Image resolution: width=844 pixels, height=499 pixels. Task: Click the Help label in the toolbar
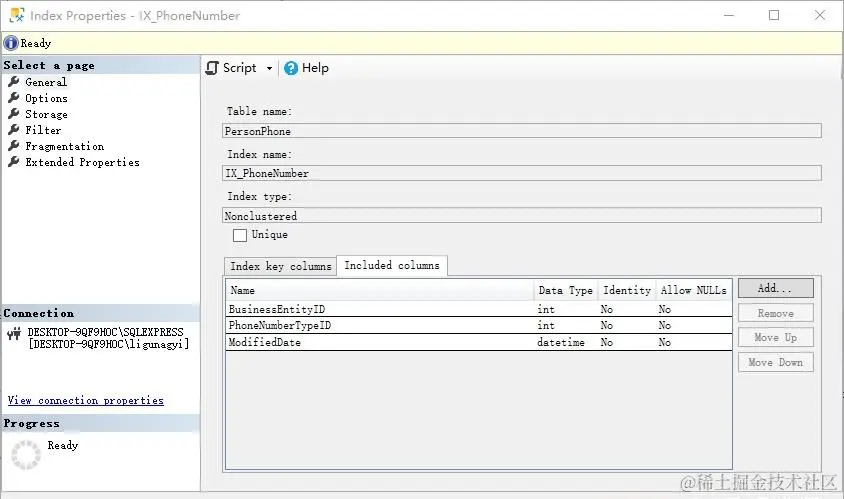click(x=315, y=68)
